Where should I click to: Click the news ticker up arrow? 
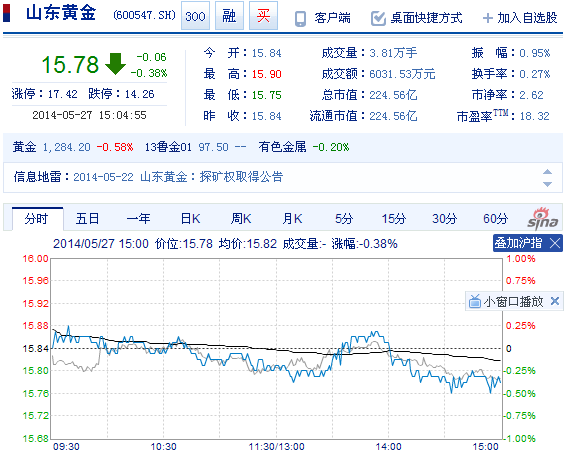[547, 172]
